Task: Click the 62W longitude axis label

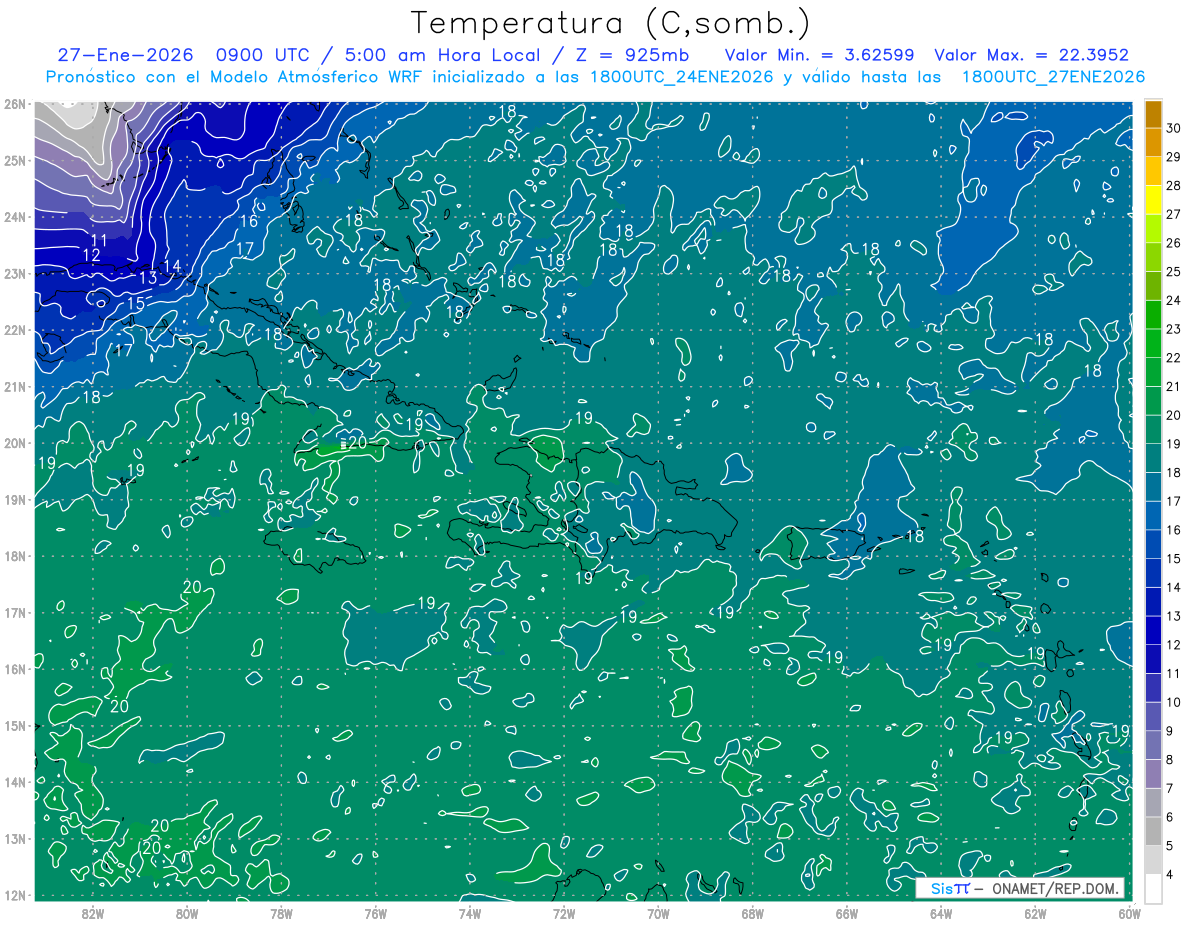Action: click(1034, 915)
